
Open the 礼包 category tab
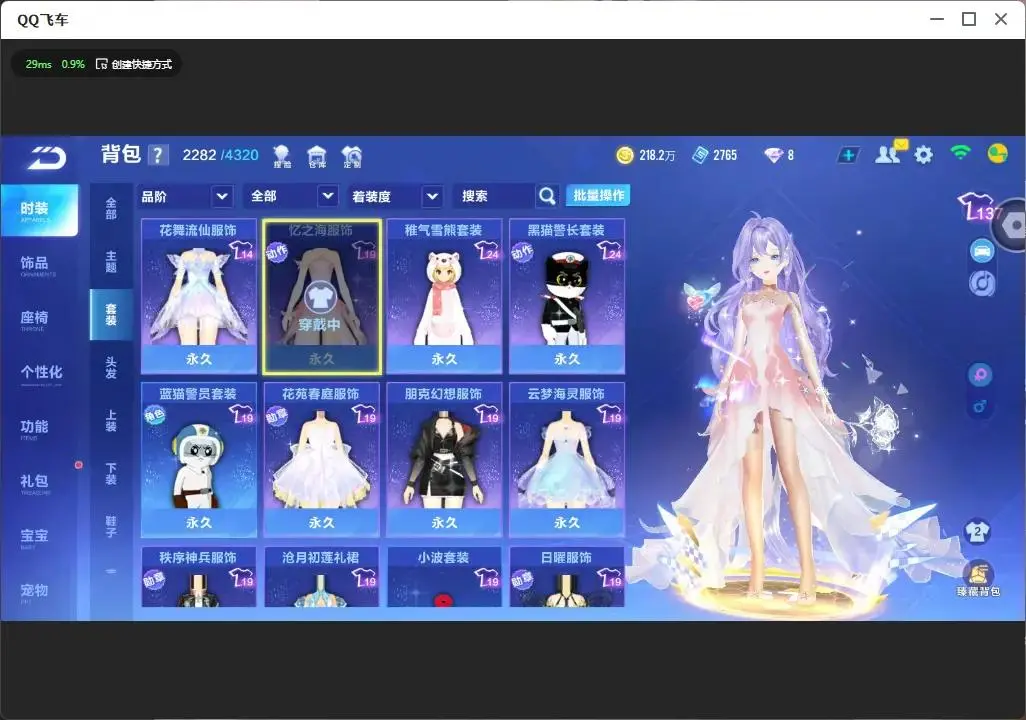click(35, 482)
